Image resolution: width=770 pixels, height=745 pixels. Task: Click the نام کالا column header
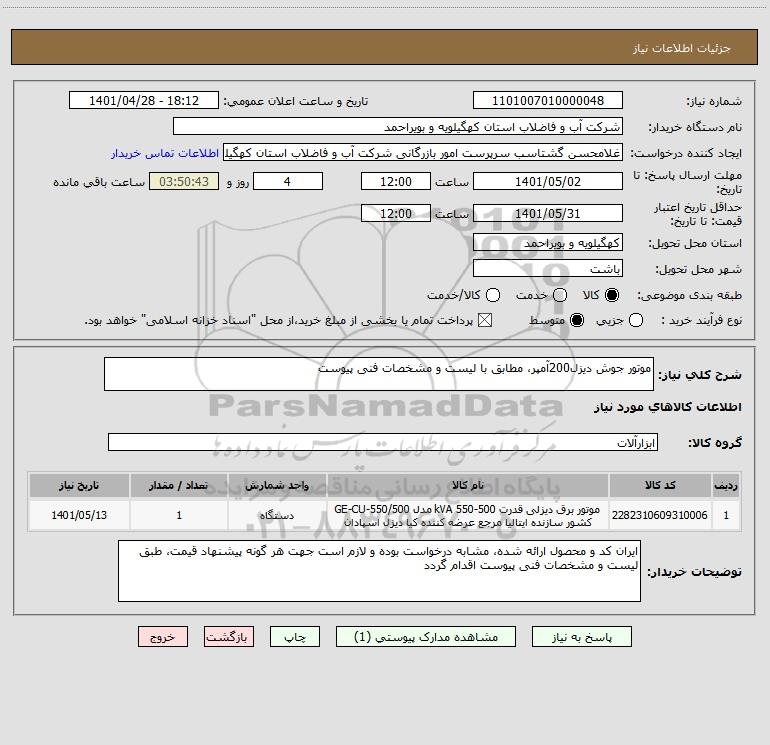point(468,485)
